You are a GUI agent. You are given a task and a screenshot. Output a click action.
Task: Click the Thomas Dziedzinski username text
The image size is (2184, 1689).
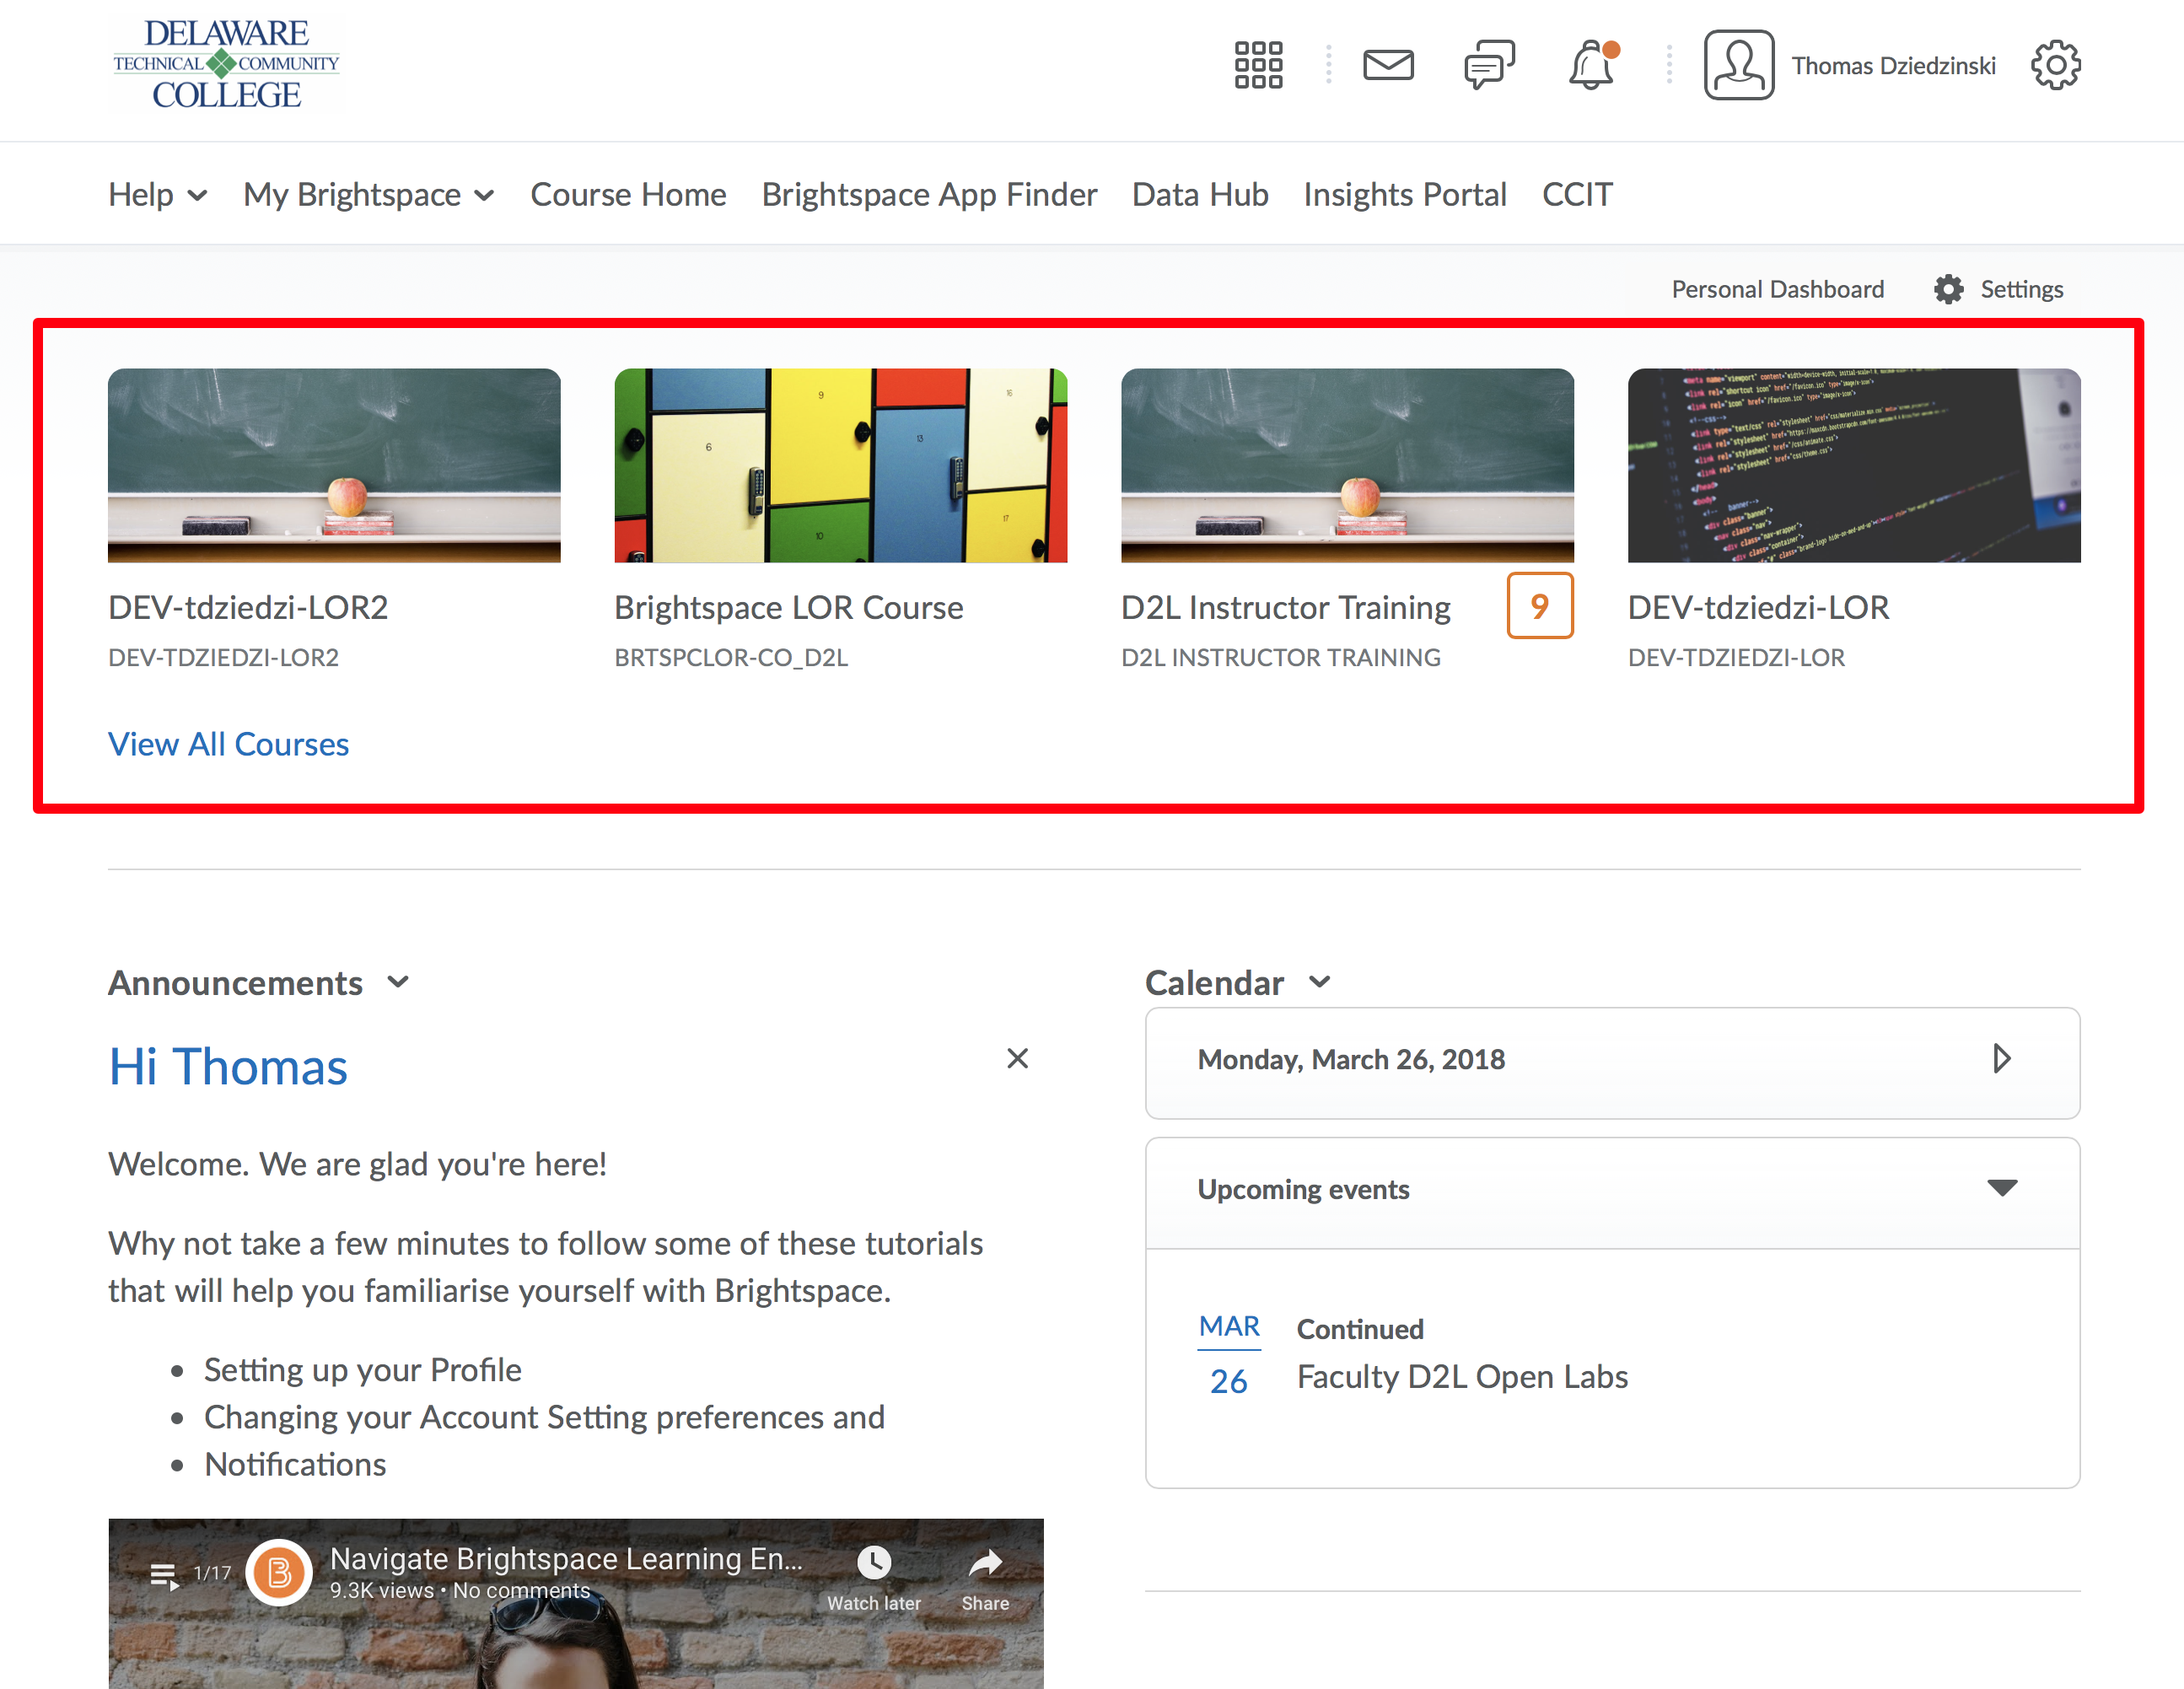click(x=1893, y=65)
